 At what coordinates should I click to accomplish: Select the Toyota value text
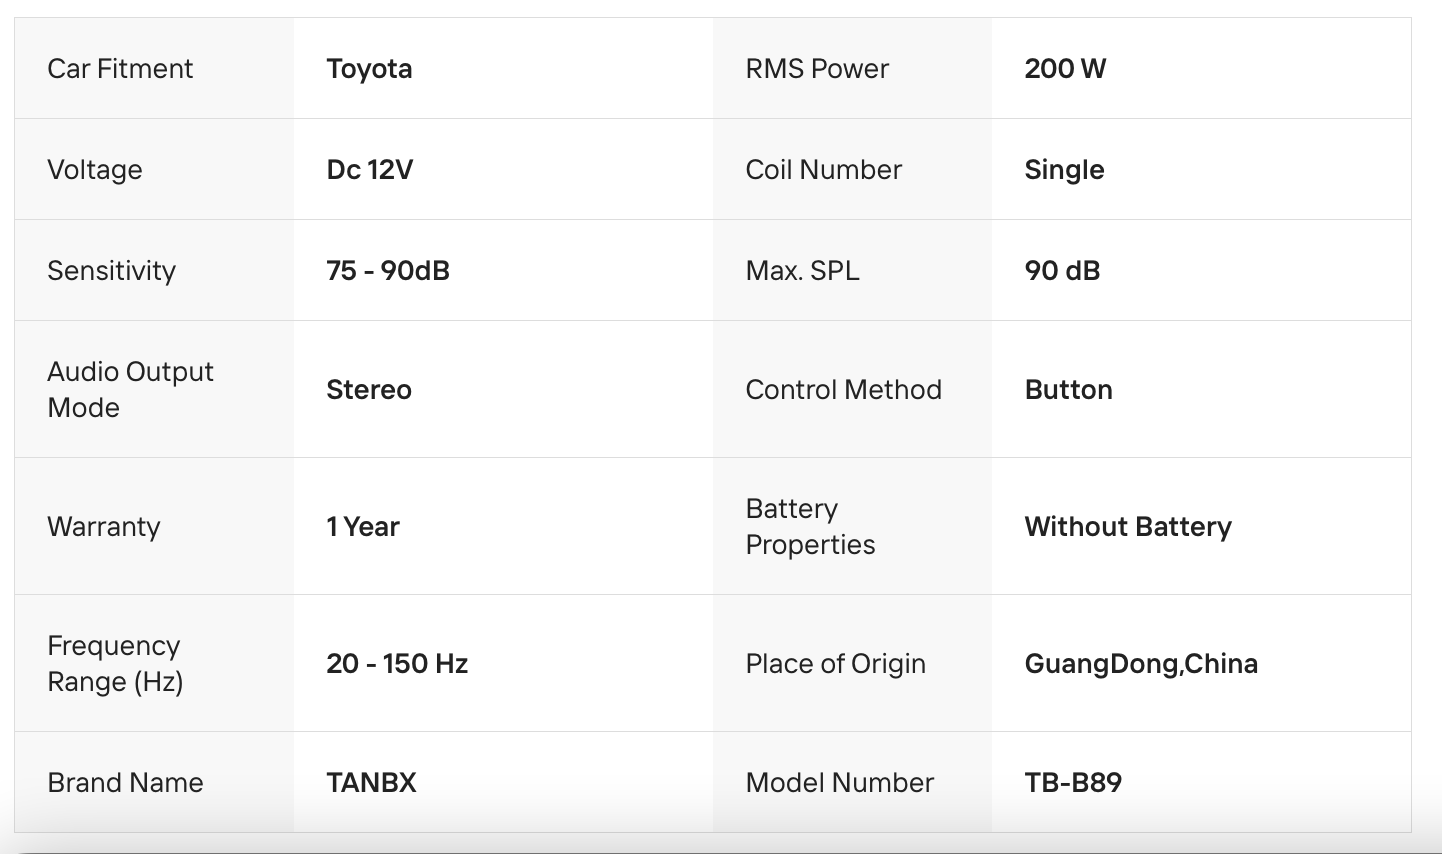[x=369, y=69]
